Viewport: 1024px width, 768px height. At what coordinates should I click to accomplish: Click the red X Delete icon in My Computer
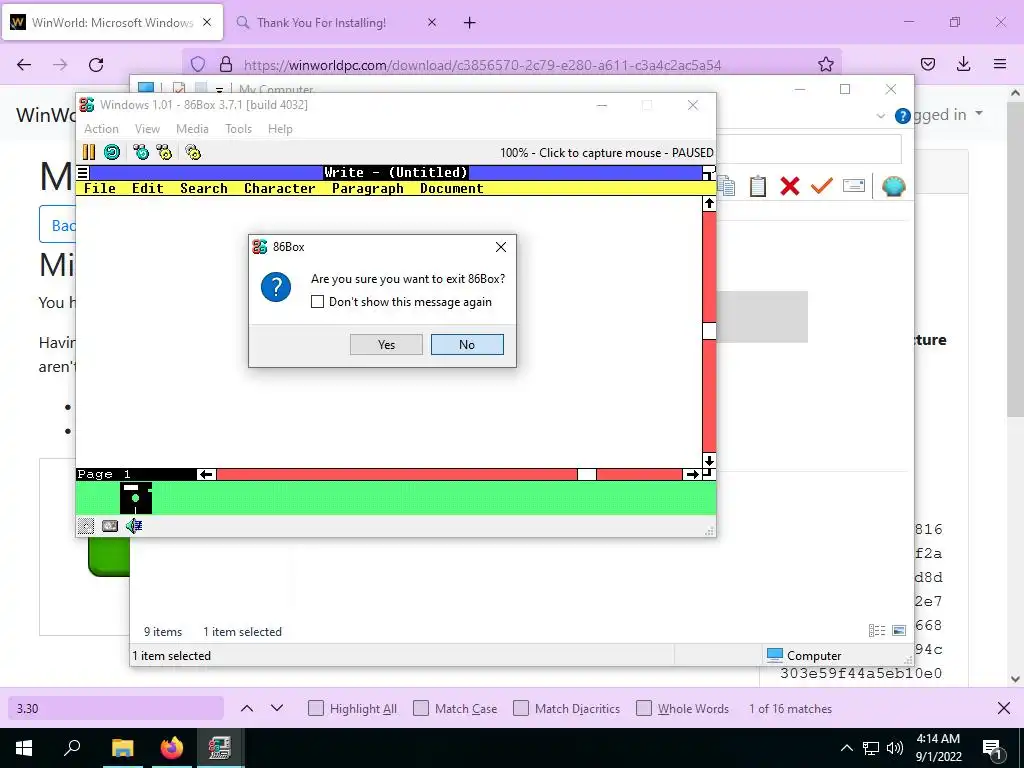tap(790, 186)
